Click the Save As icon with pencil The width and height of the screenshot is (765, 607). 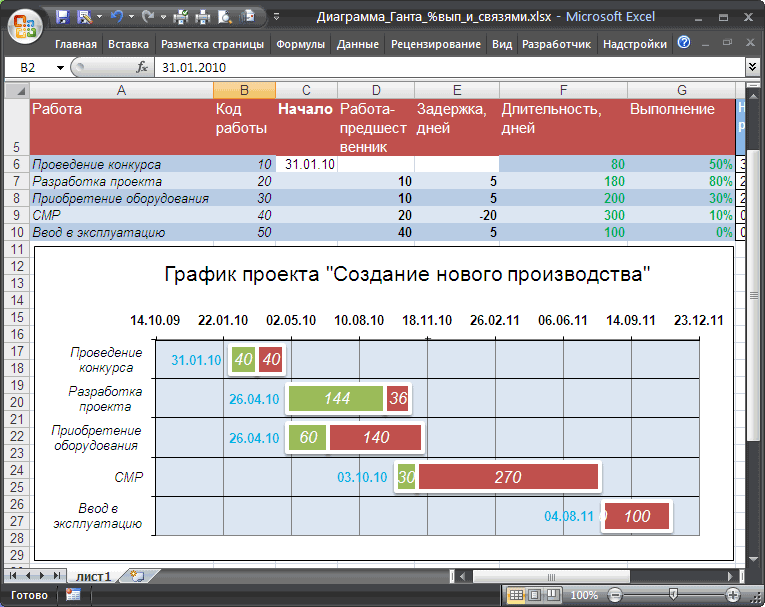[x=85, y=18]
